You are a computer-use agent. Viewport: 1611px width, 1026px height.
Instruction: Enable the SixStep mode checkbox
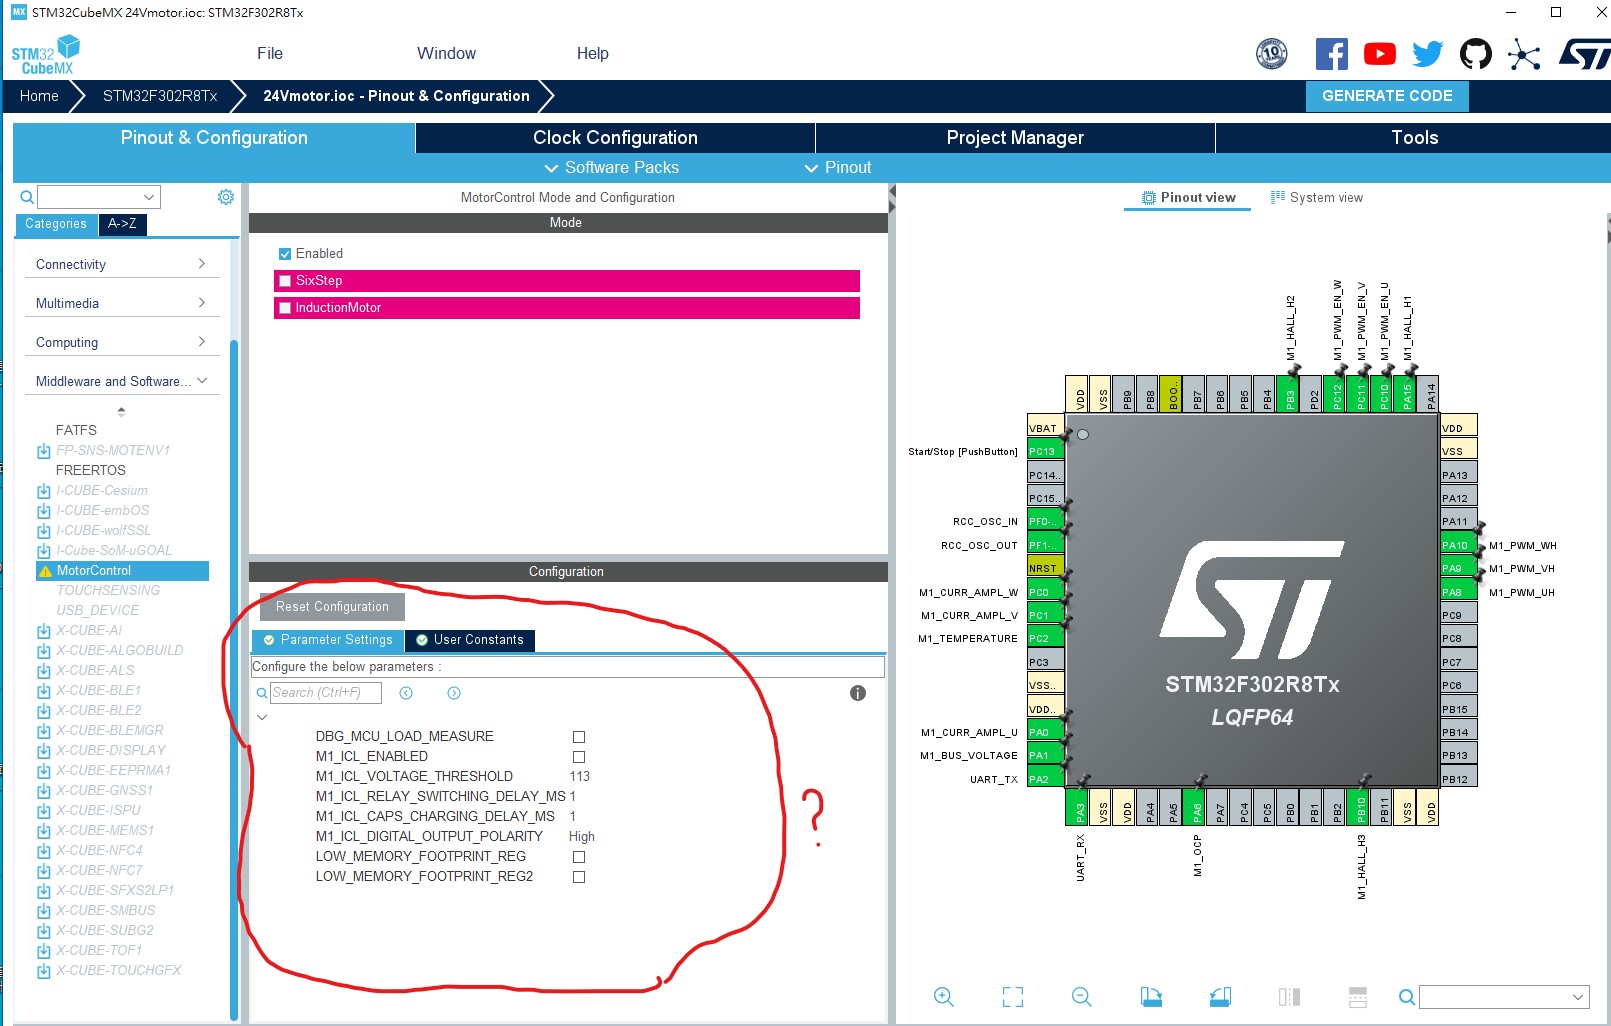coord(285,281)
